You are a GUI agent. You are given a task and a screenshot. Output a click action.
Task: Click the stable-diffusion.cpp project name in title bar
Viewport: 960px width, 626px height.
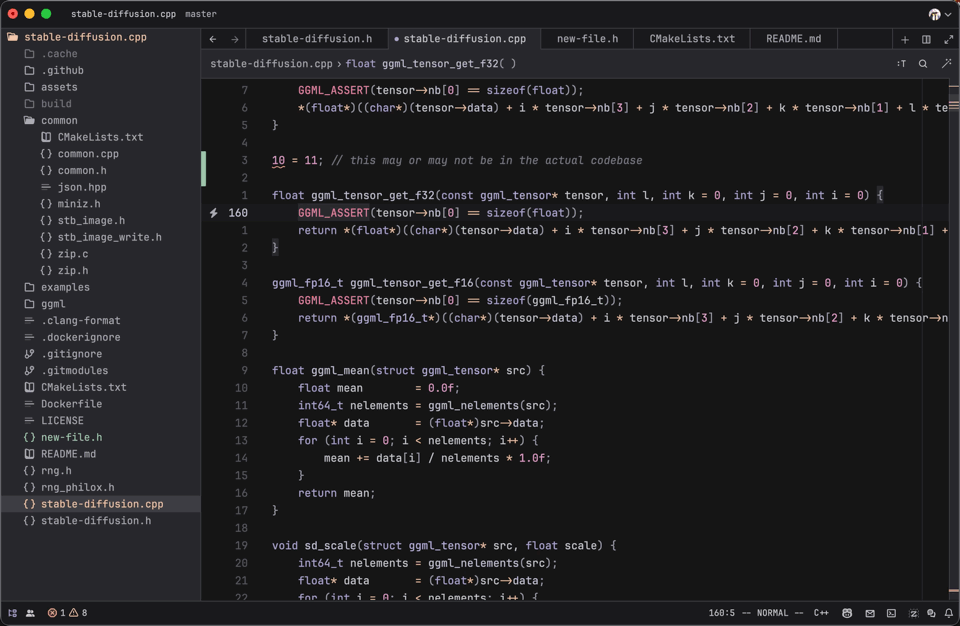point(123,14)
